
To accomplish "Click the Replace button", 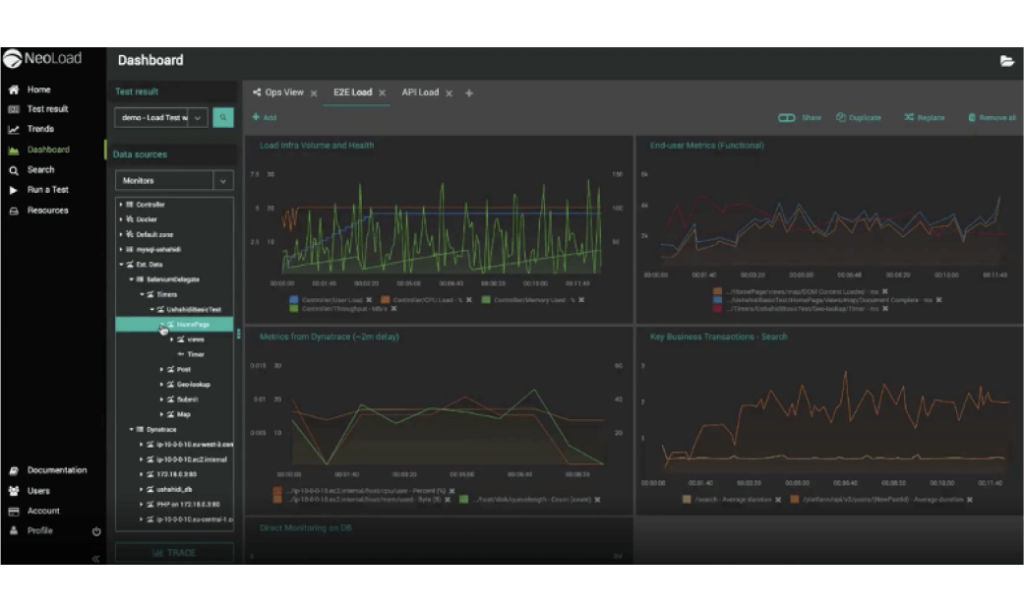I will pyautogui.click(x=924, y=118).
